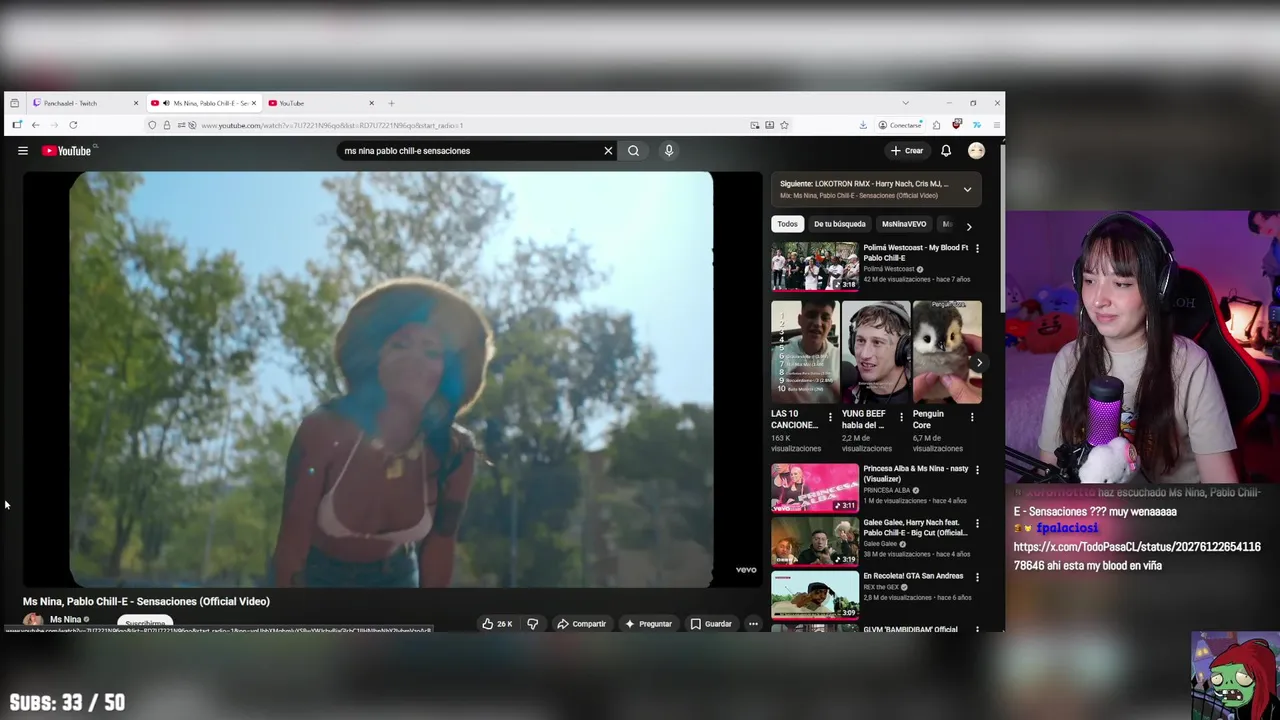1280x720 pixels.
Task: Select the MsNinaVEVO filter chip
Action: tap(904, 224)
